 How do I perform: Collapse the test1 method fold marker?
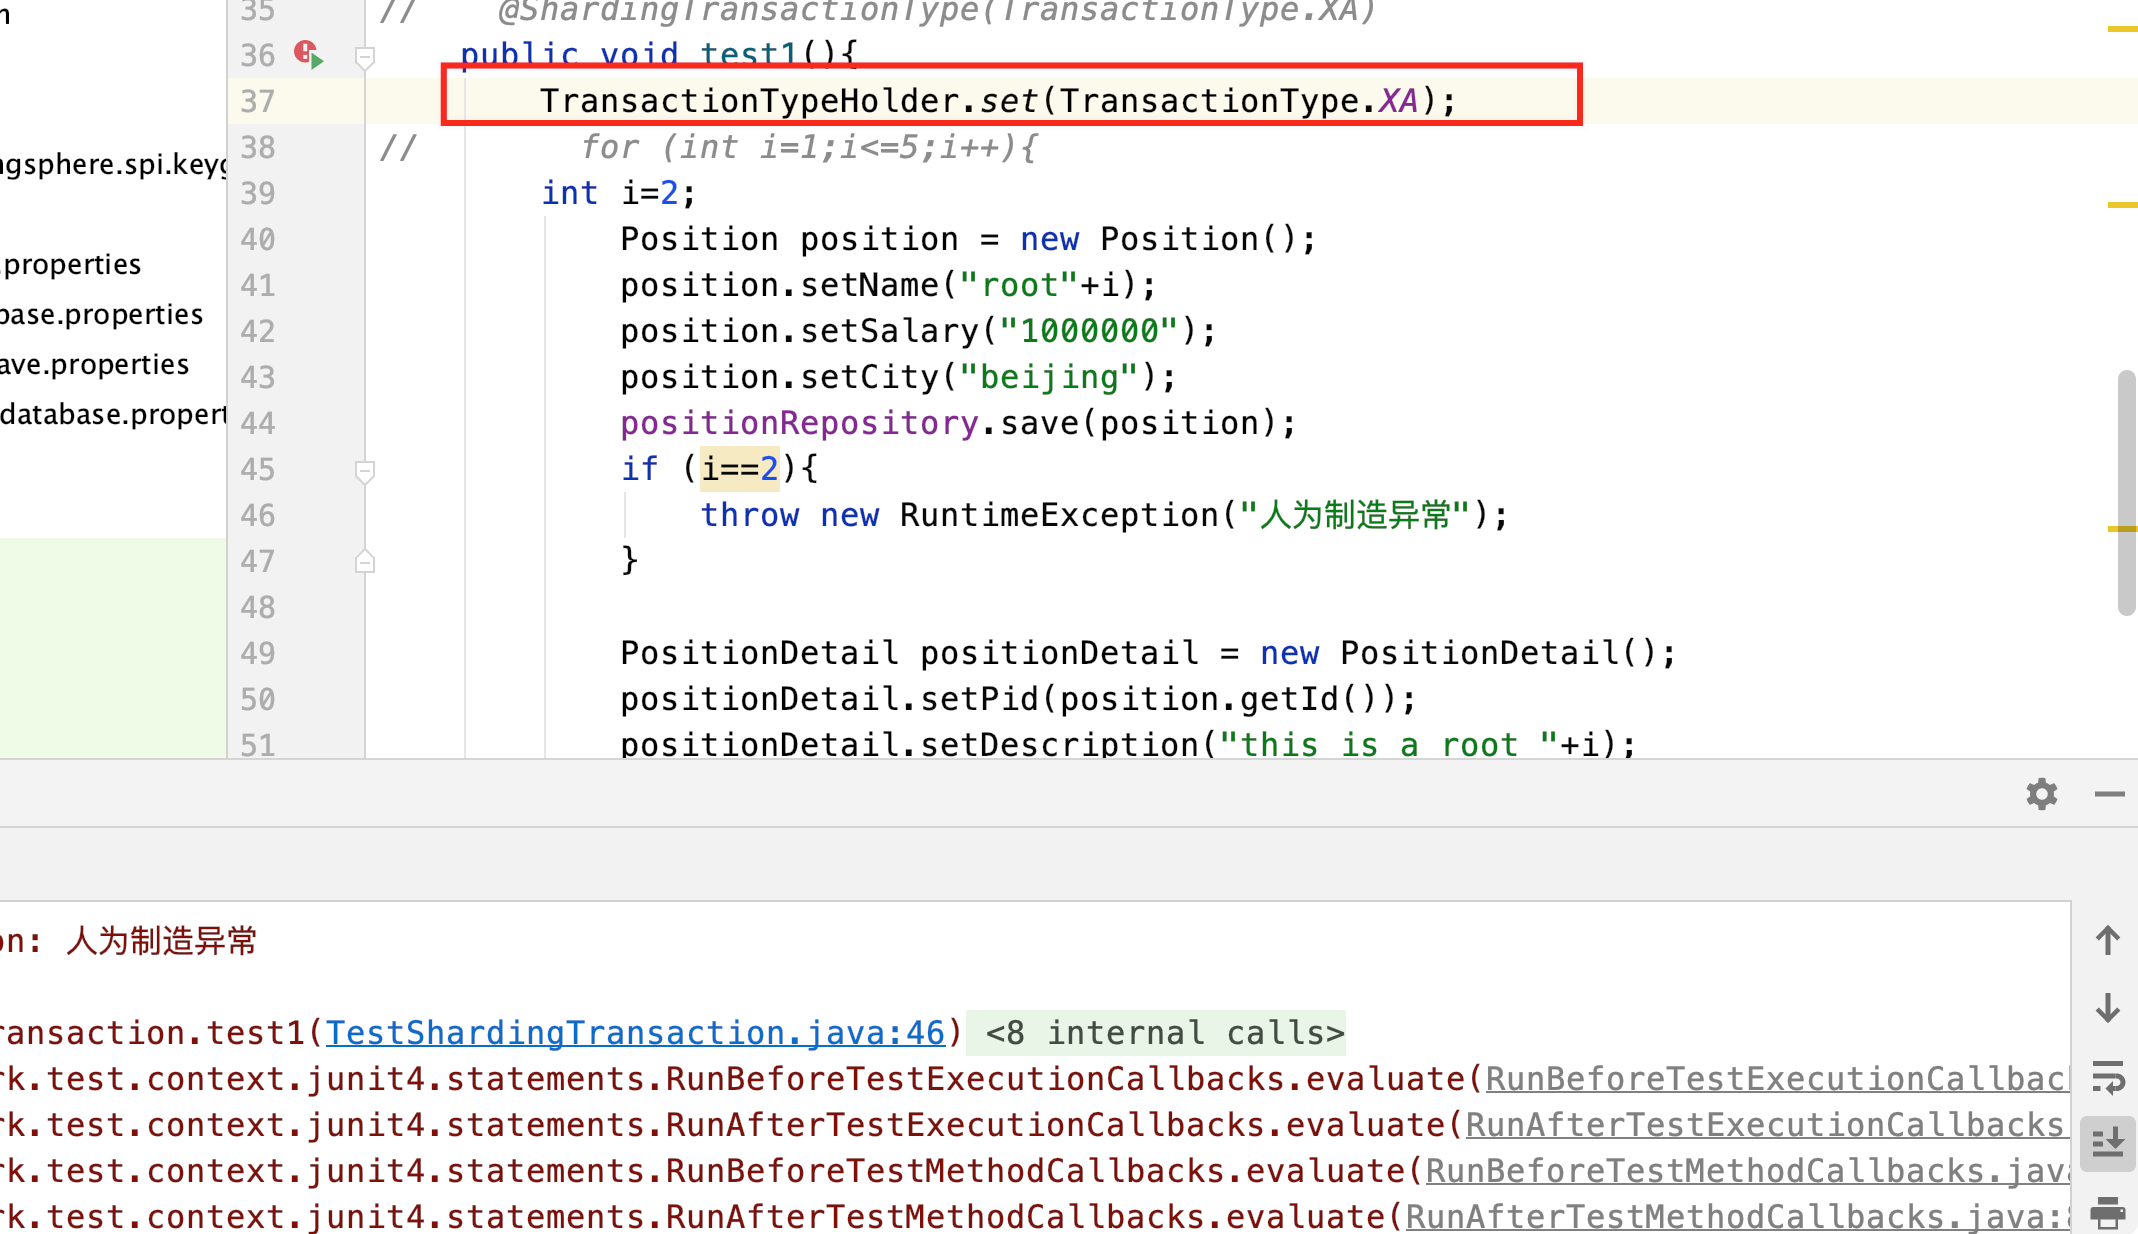click(x=365, y=57)
